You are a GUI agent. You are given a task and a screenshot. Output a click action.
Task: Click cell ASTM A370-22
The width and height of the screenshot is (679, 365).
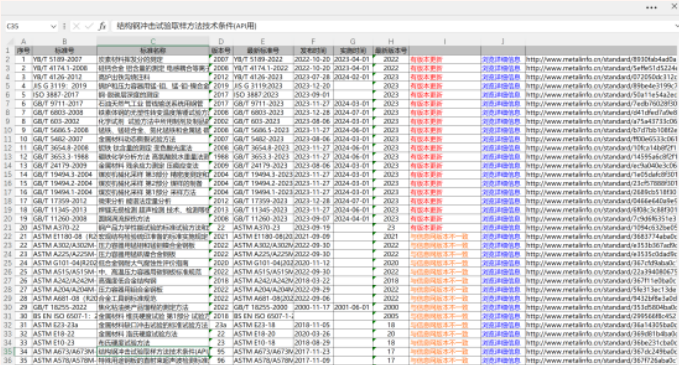(65, 228)
